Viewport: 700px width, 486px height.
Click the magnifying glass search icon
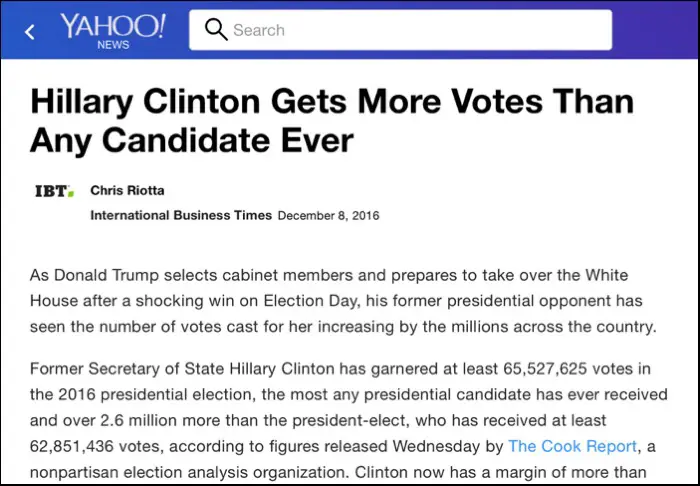point(216,30)
